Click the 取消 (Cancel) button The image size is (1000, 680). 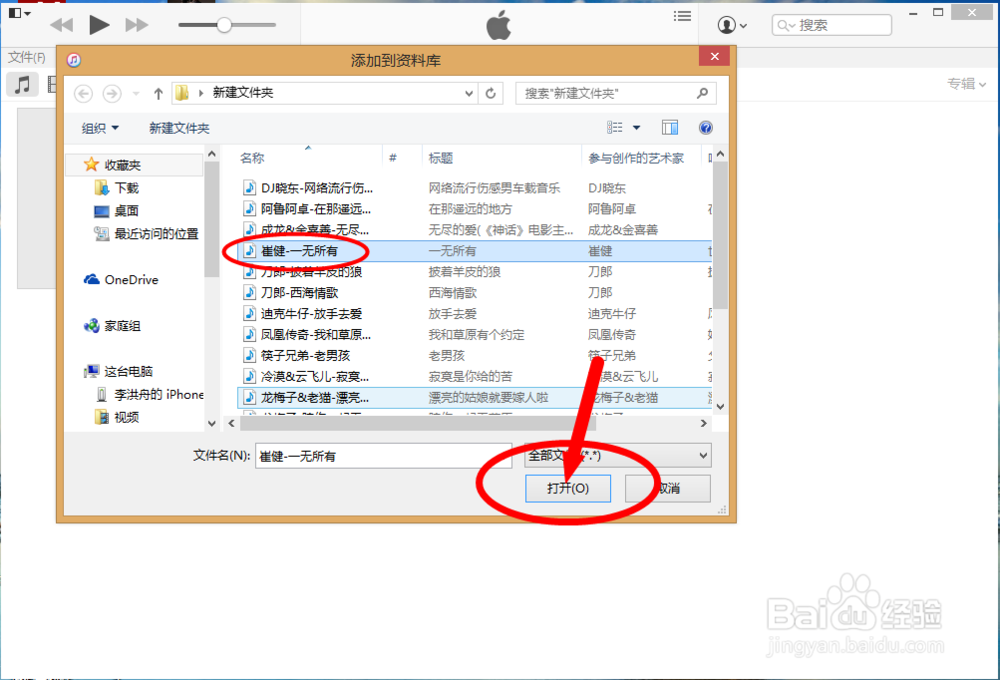[667, 488]
